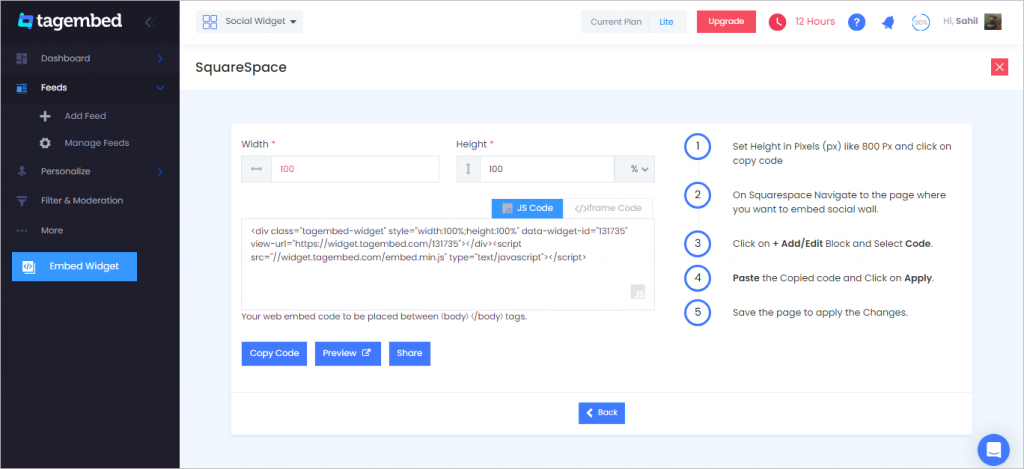This screenshot has width=1024, height=469.
Task: Click the Preview button
Action: point(348,353)
